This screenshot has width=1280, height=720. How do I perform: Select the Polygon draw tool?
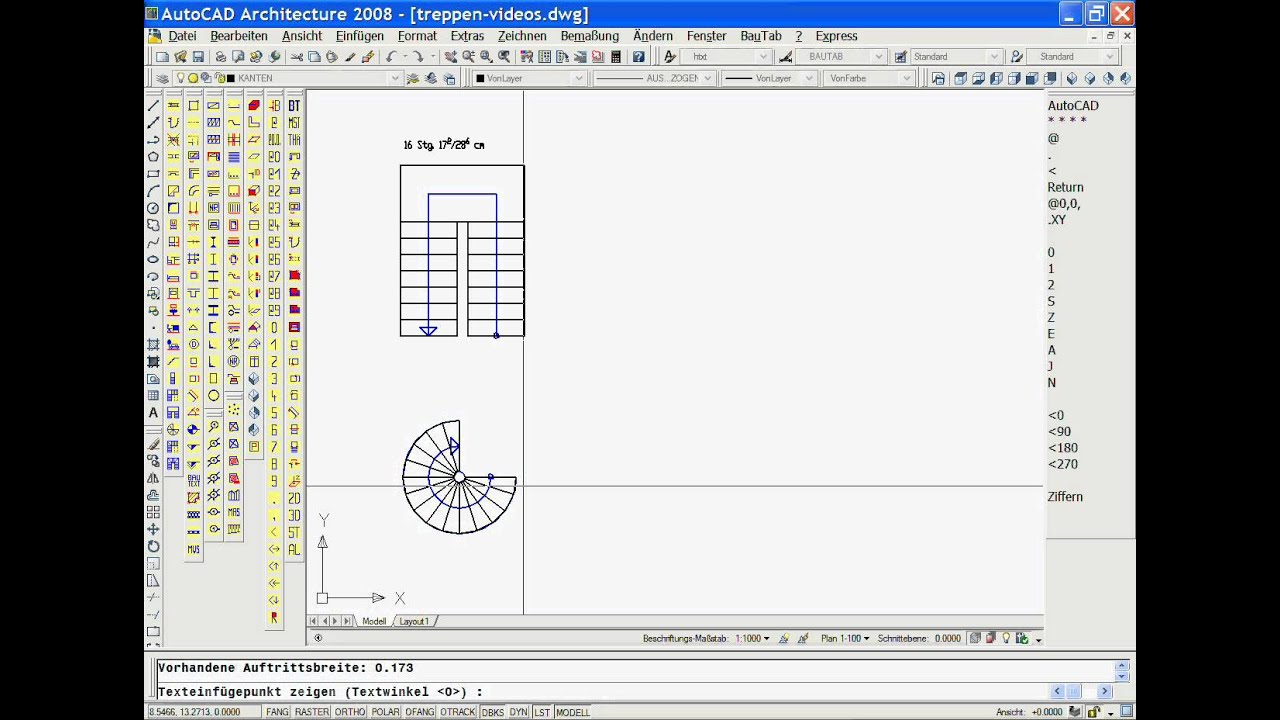(153, 156)
